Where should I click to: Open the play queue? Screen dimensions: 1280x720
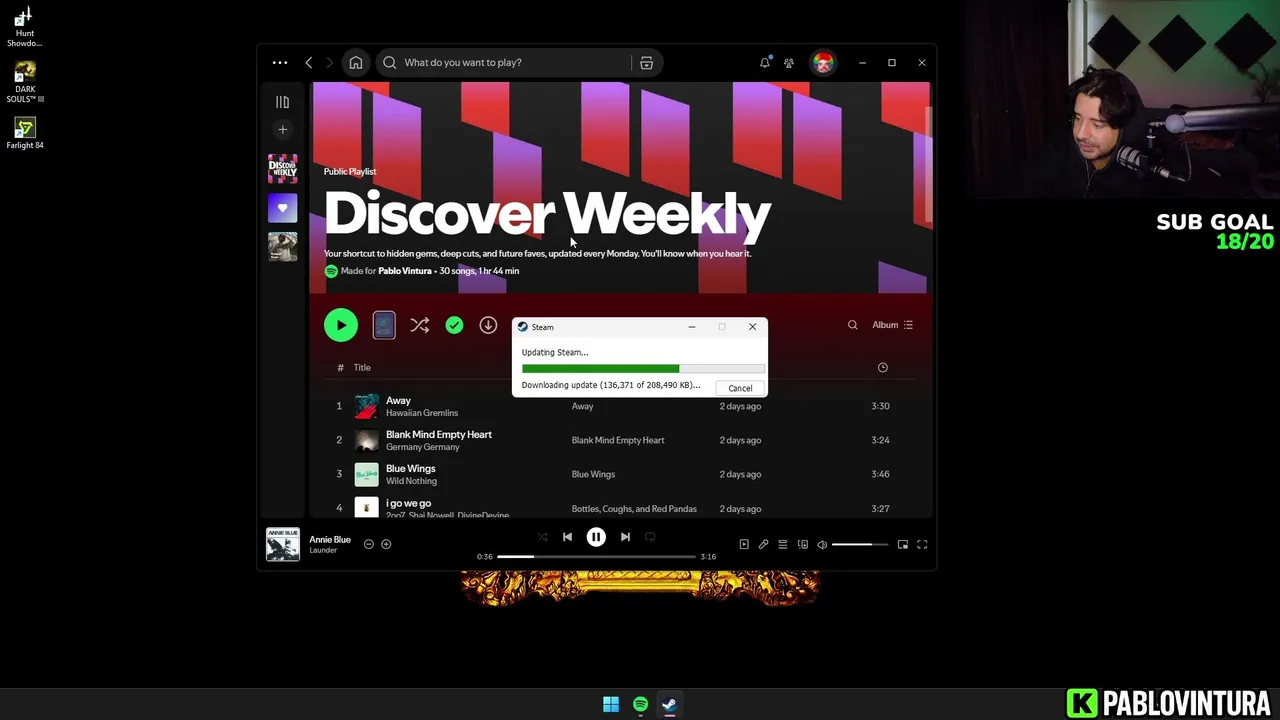783,544
